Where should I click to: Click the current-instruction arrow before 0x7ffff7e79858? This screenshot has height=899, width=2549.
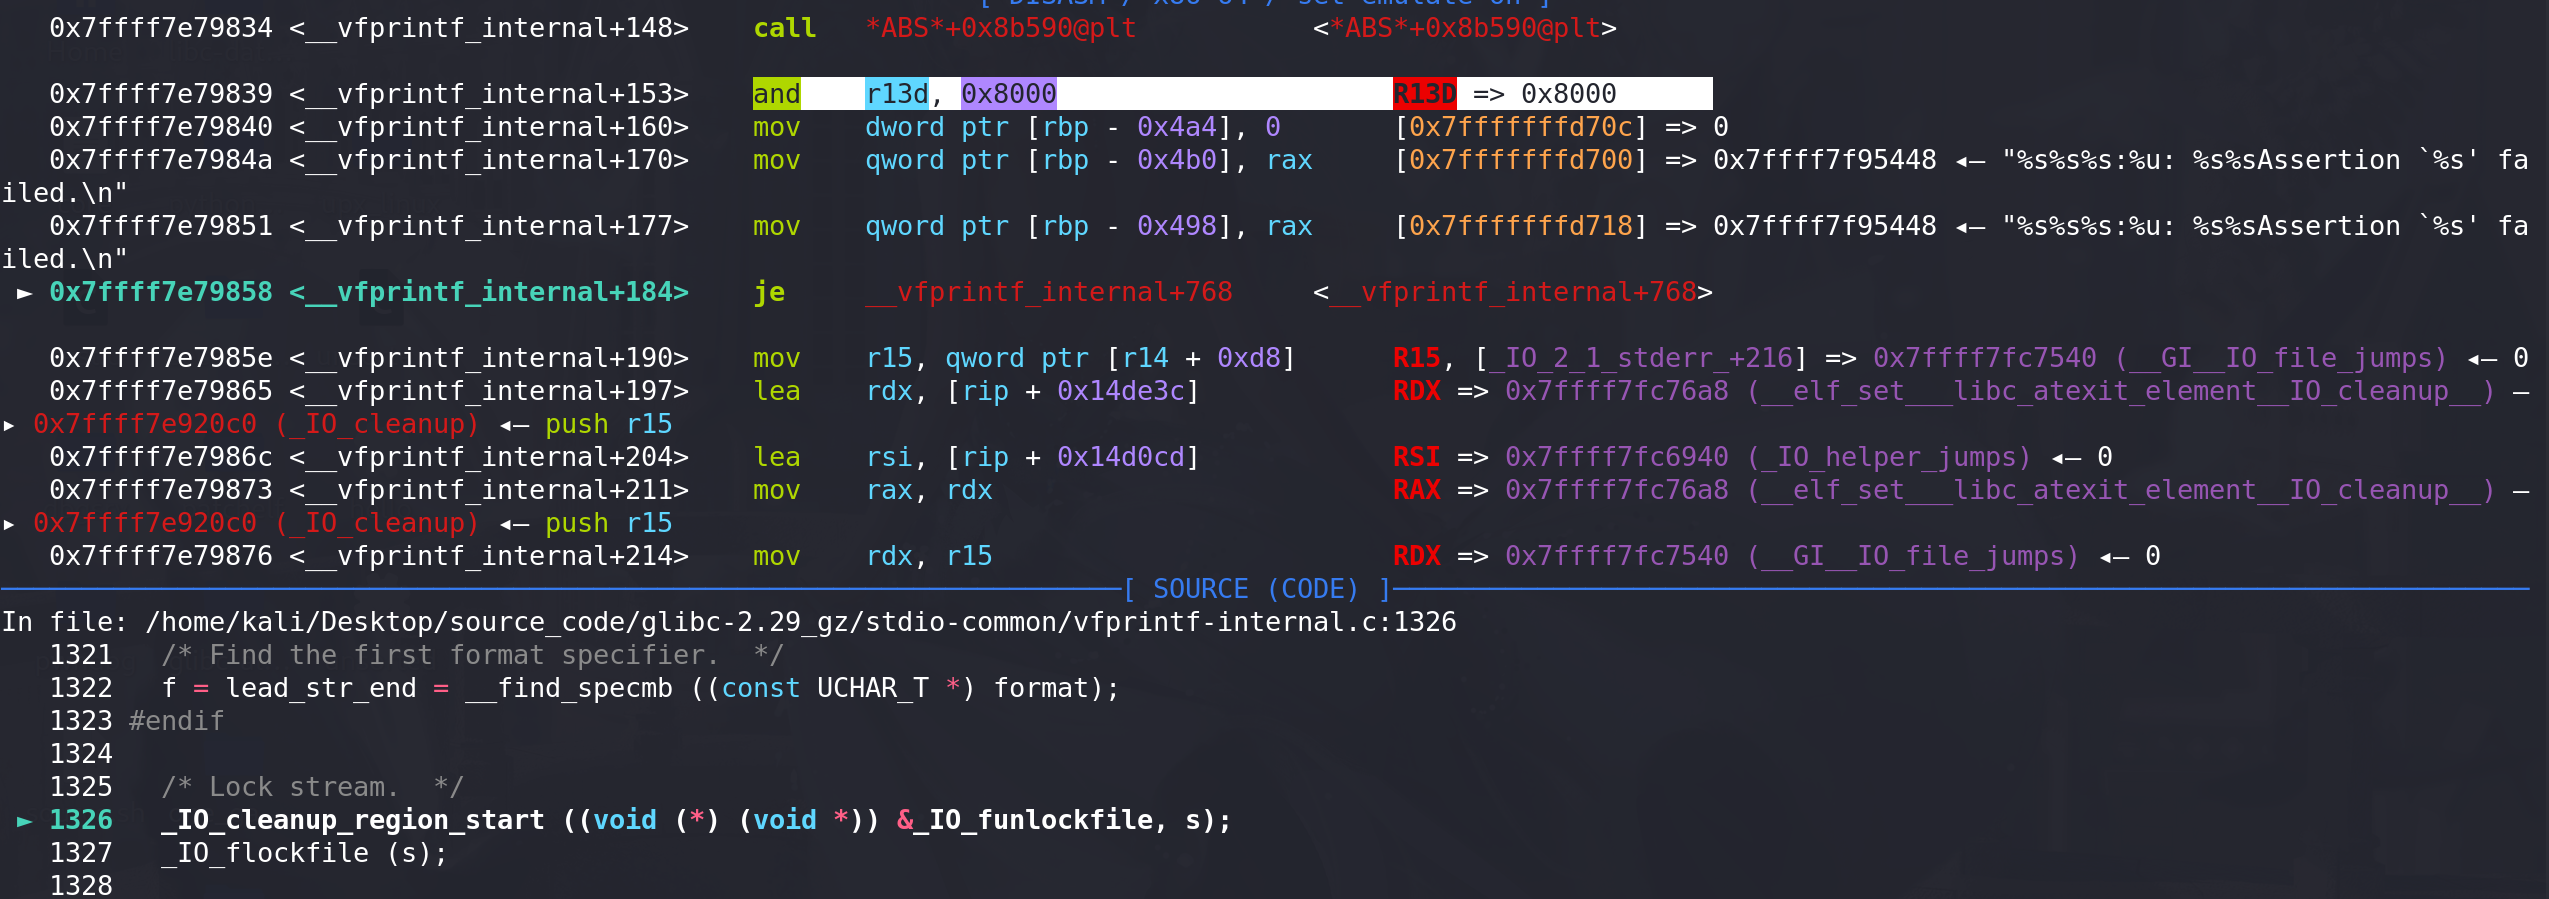[x=25, y=292]
